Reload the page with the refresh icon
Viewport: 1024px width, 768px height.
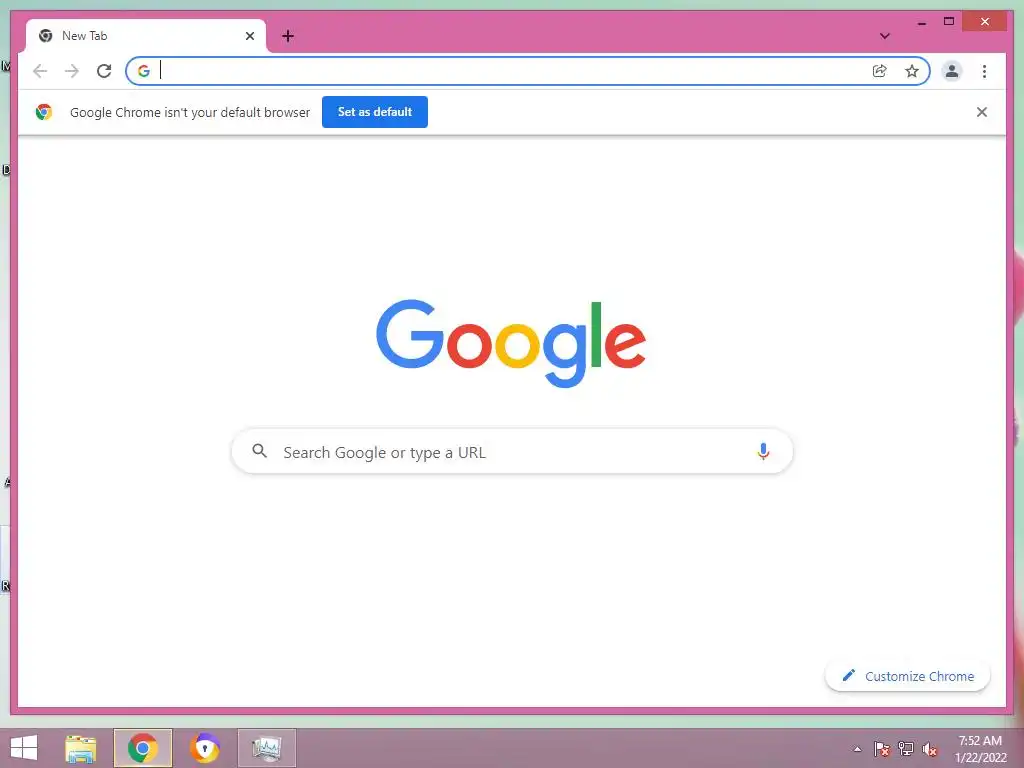pyautogui.click(x=104, y=71)
